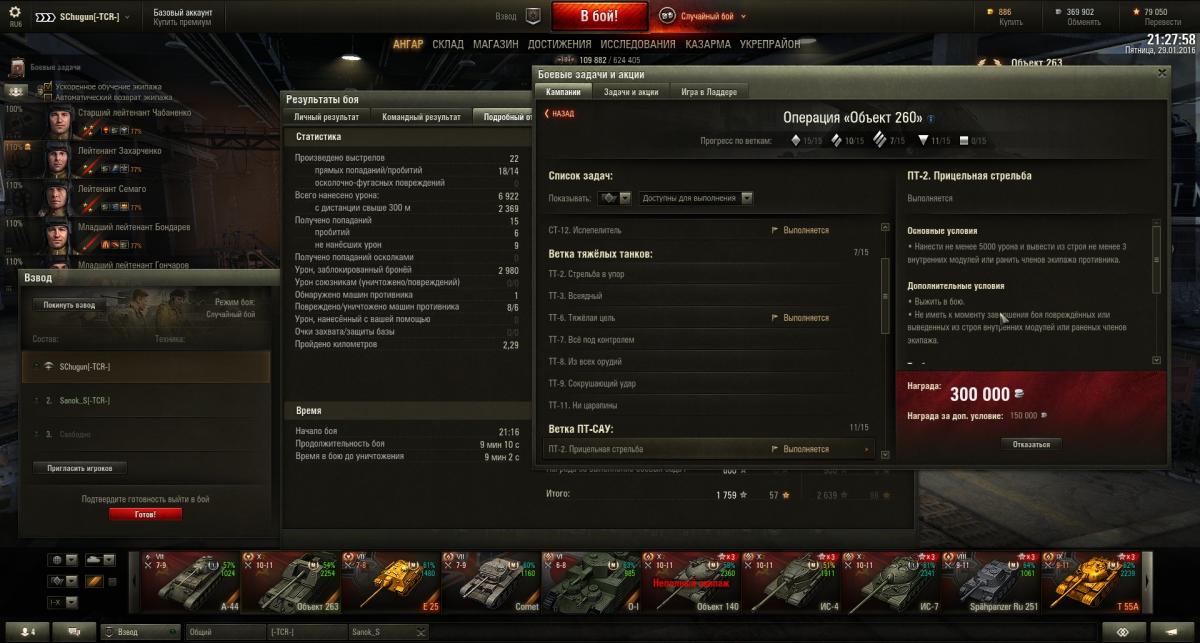Open the СКЛАД menu tab
Viewport: 1200px width, 643px height.
pos(448,44)
